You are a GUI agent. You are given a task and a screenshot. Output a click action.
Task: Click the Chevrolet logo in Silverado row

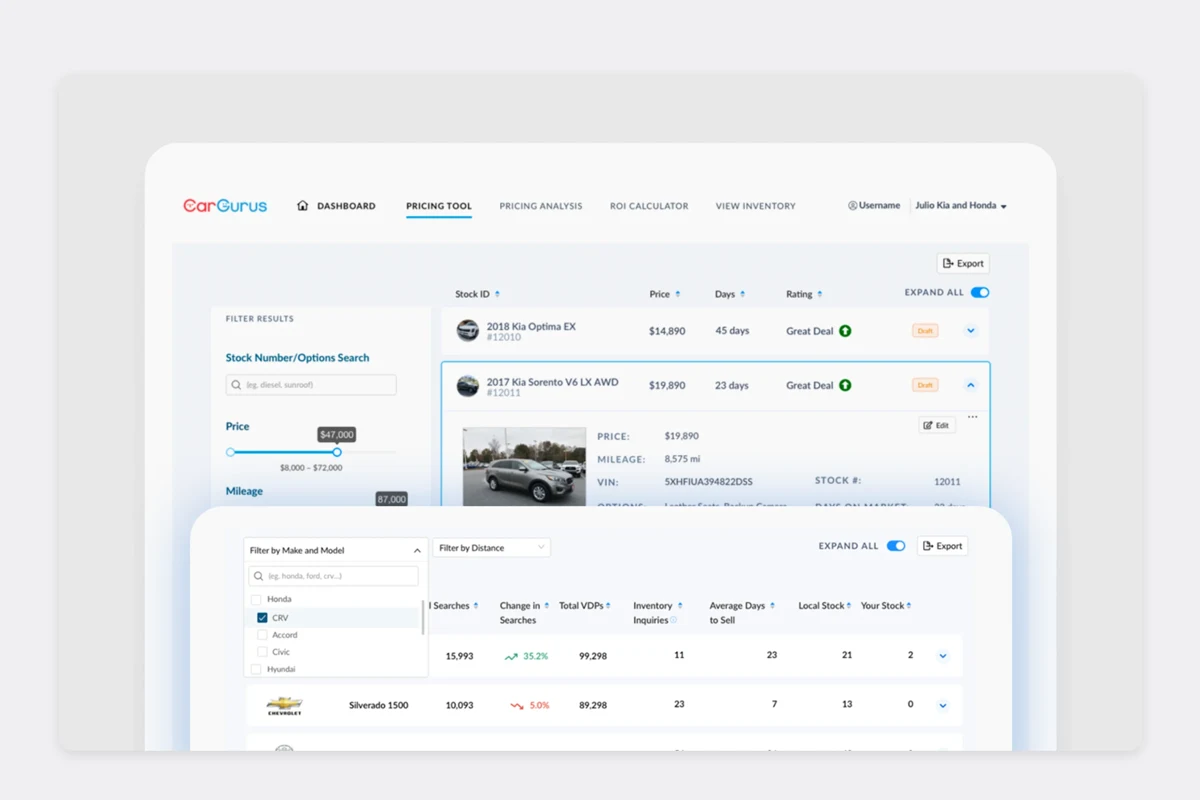tap(285, 705)
